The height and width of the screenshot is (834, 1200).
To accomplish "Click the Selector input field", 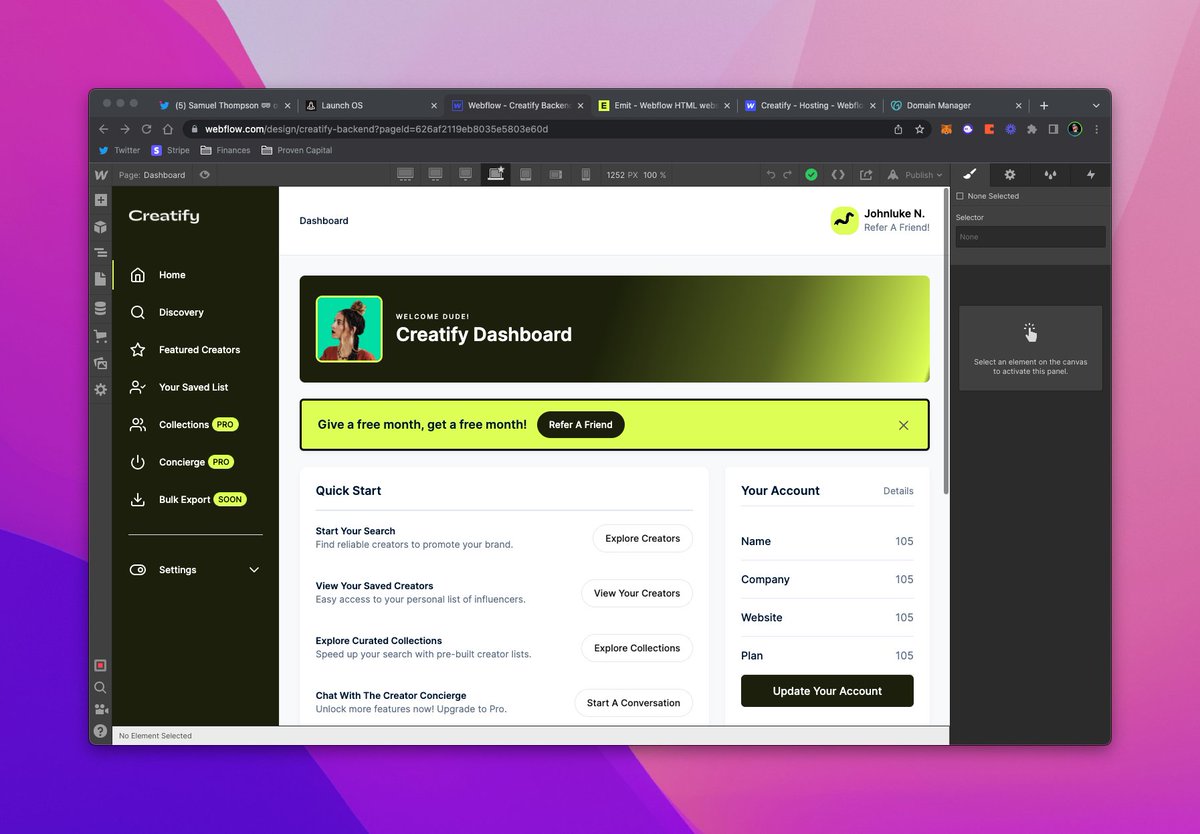I will pos(1030,237).
